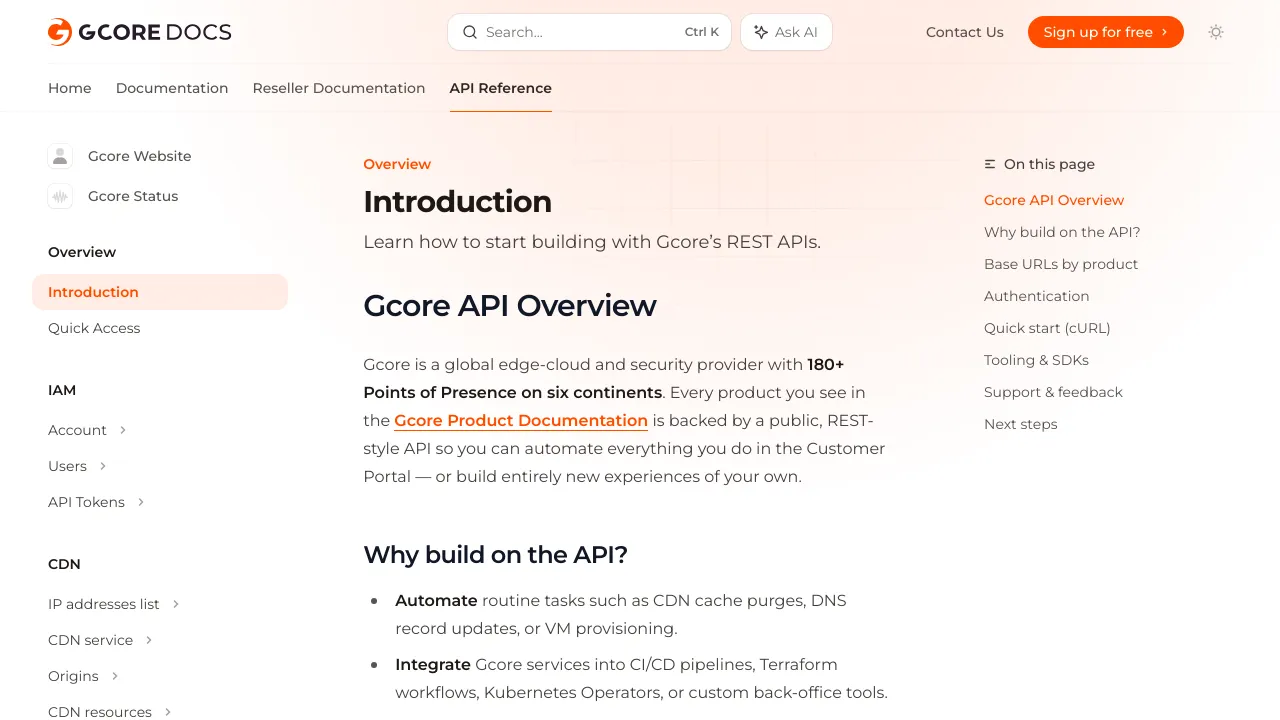This screenshot has width=1280, height=720.
Task: Click the Introduction page title
Action: (x=457, y=201)
